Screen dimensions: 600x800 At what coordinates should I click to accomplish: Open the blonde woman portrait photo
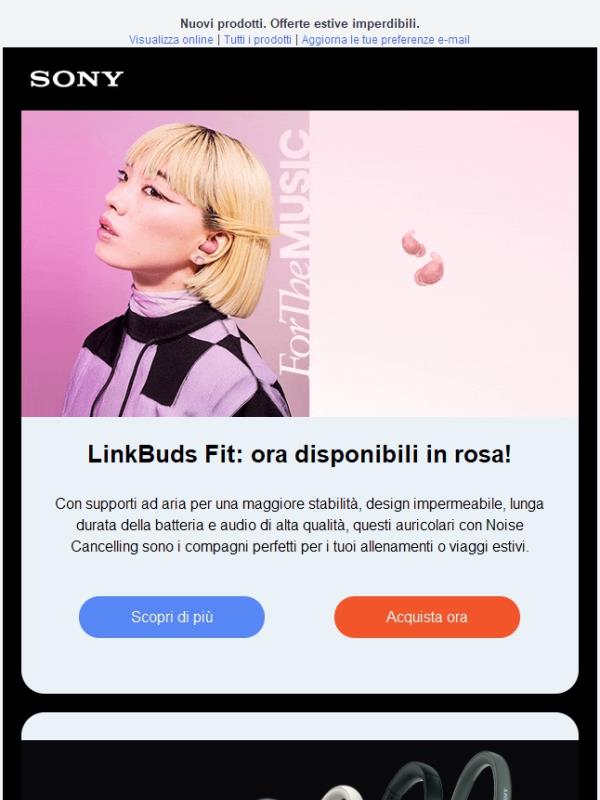click(x=165, y=263)
